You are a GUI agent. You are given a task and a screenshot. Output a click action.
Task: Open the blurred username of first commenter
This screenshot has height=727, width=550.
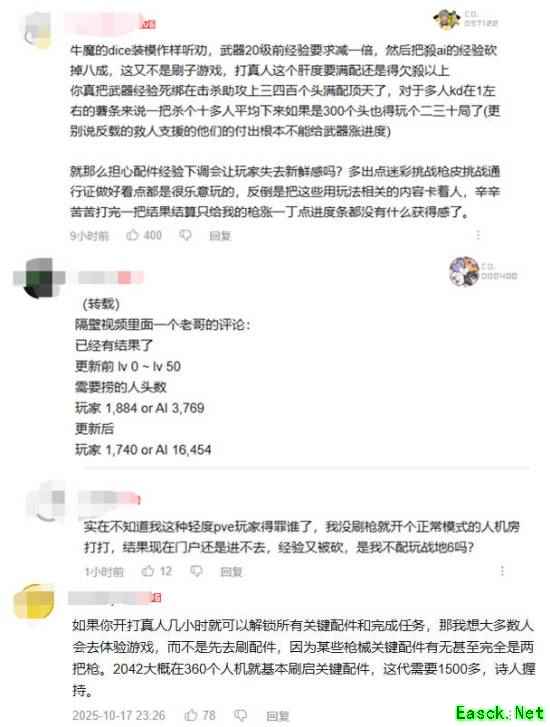[110, 23]
